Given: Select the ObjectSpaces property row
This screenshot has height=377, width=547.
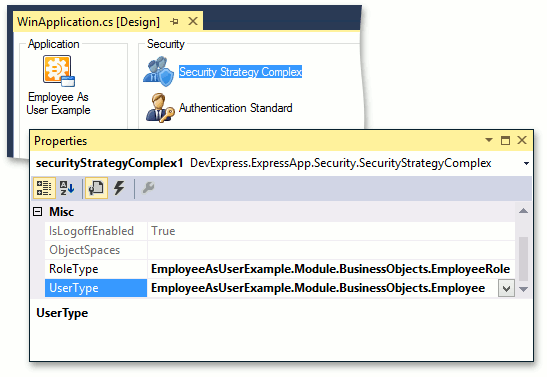Looking at the screenshot, I should tap(280, 250).
